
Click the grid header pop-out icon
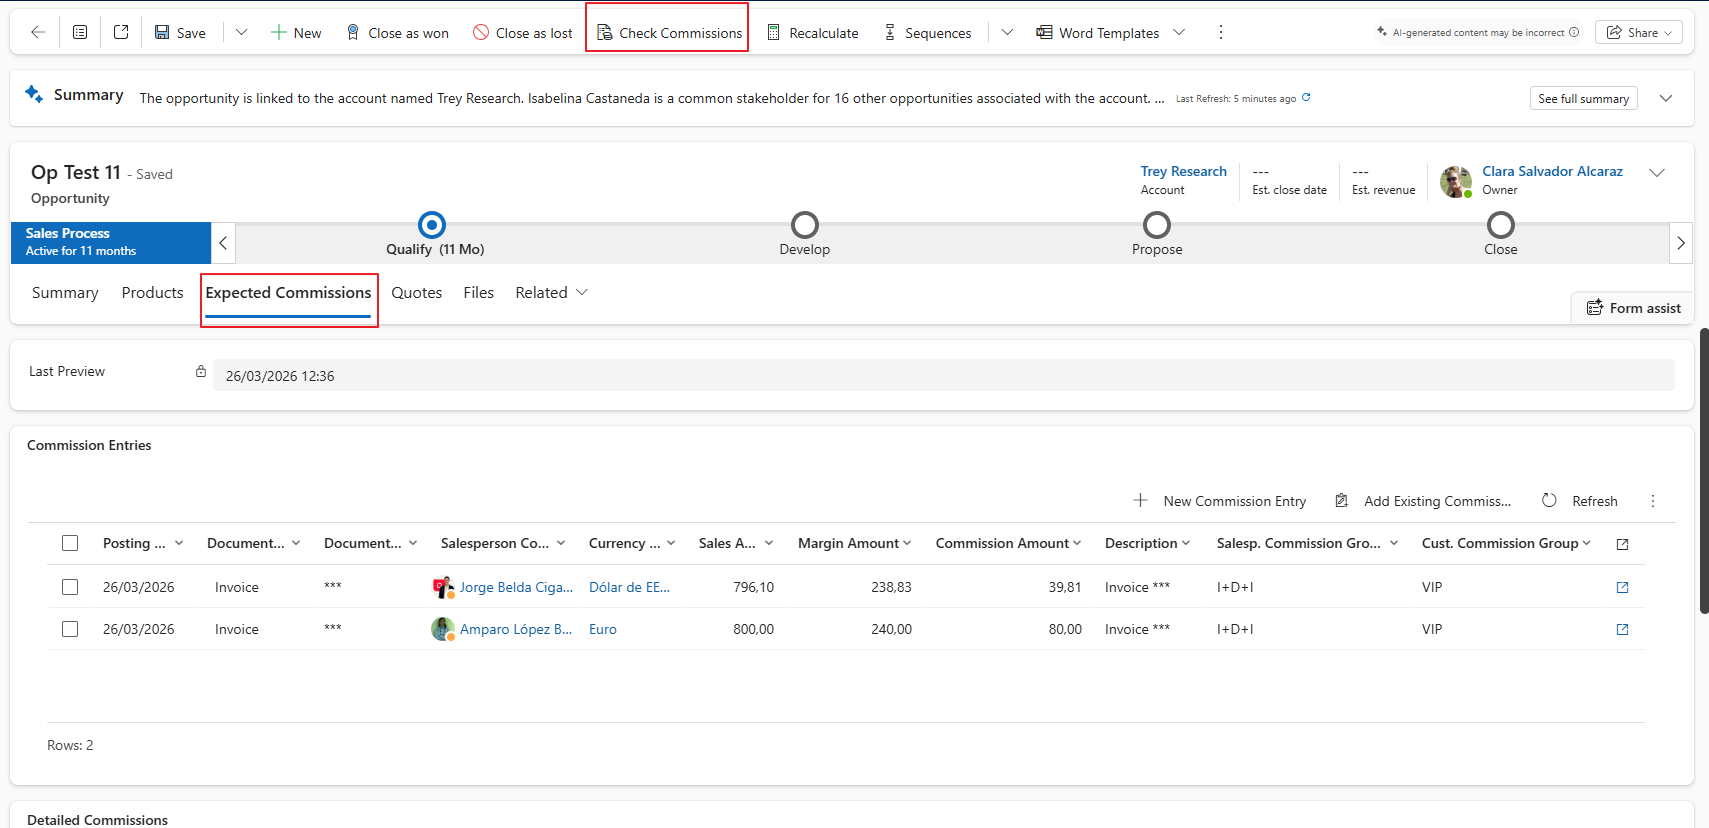(x=1622, y=544)
